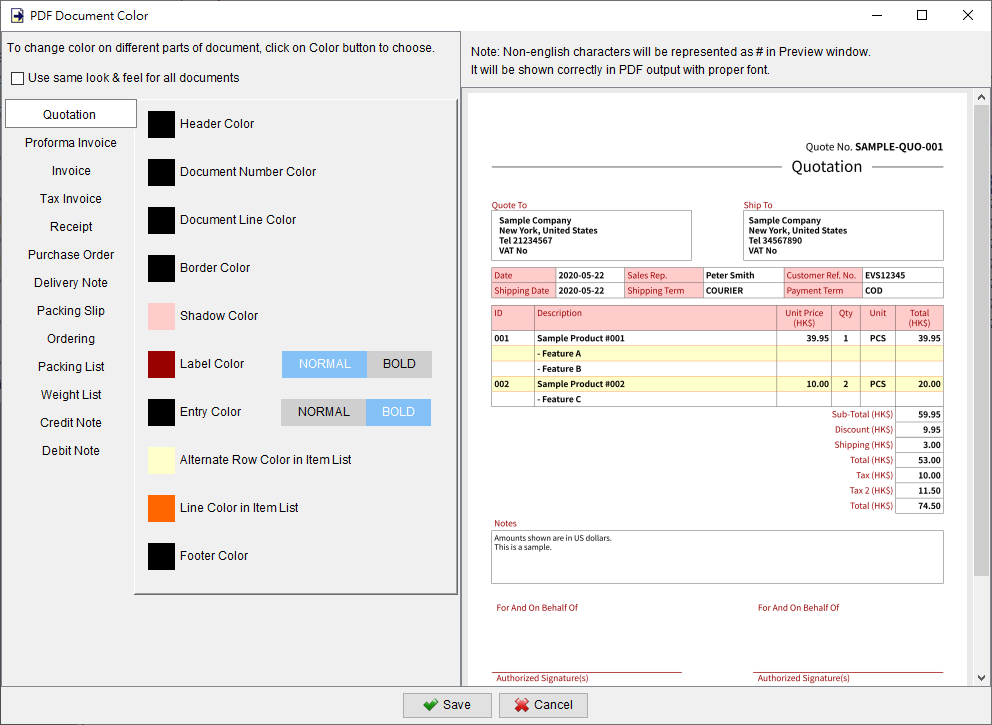Click 'EVS12345' customer reference value
The width and height of the screenshot is (992, 725).
click(885, 275)
